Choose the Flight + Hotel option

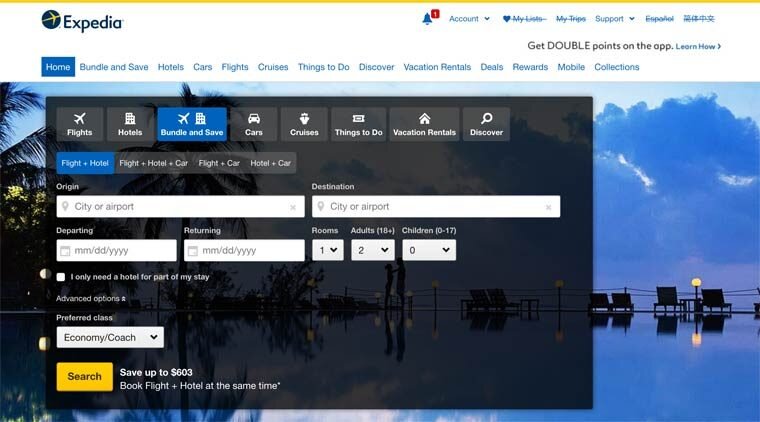click(85, 163)
